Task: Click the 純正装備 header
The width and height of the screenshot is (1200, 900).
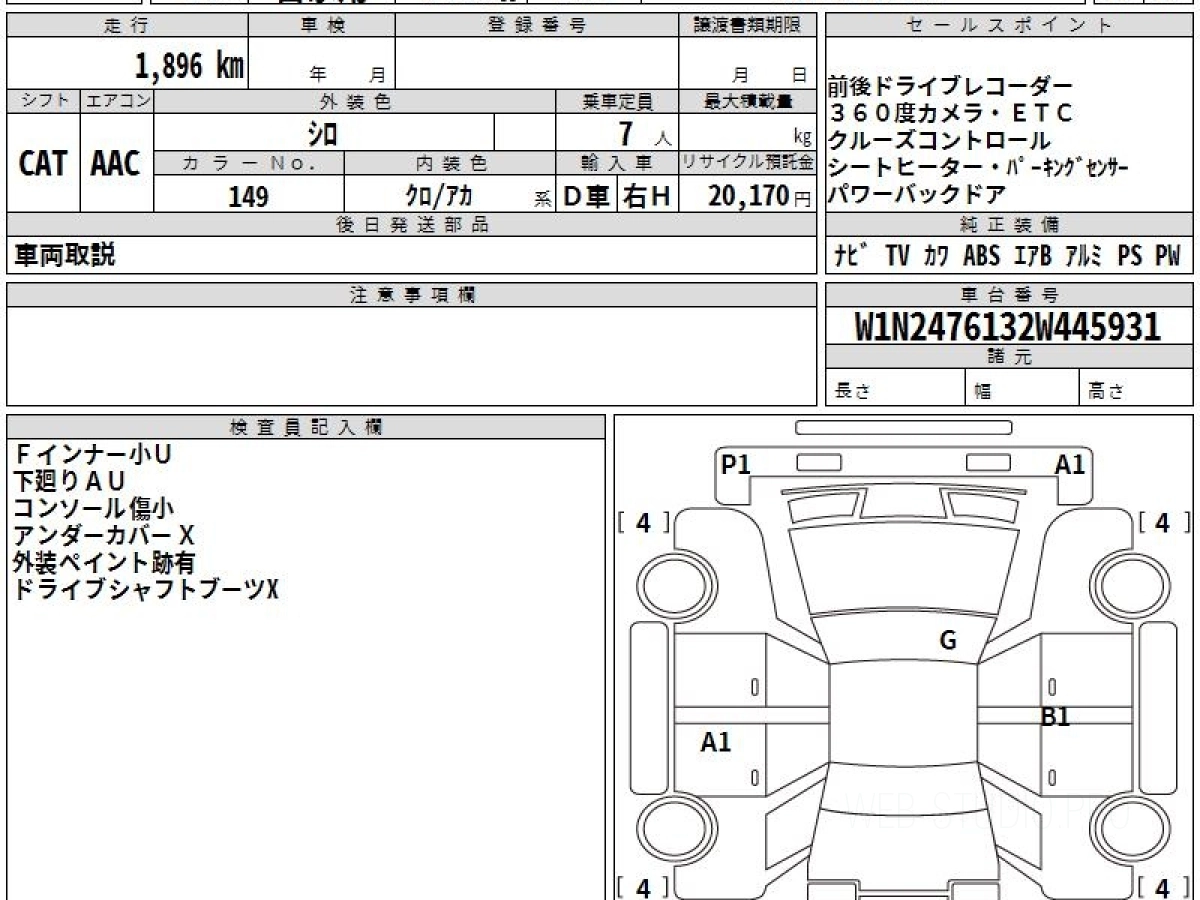Action: click(1009, 225)
